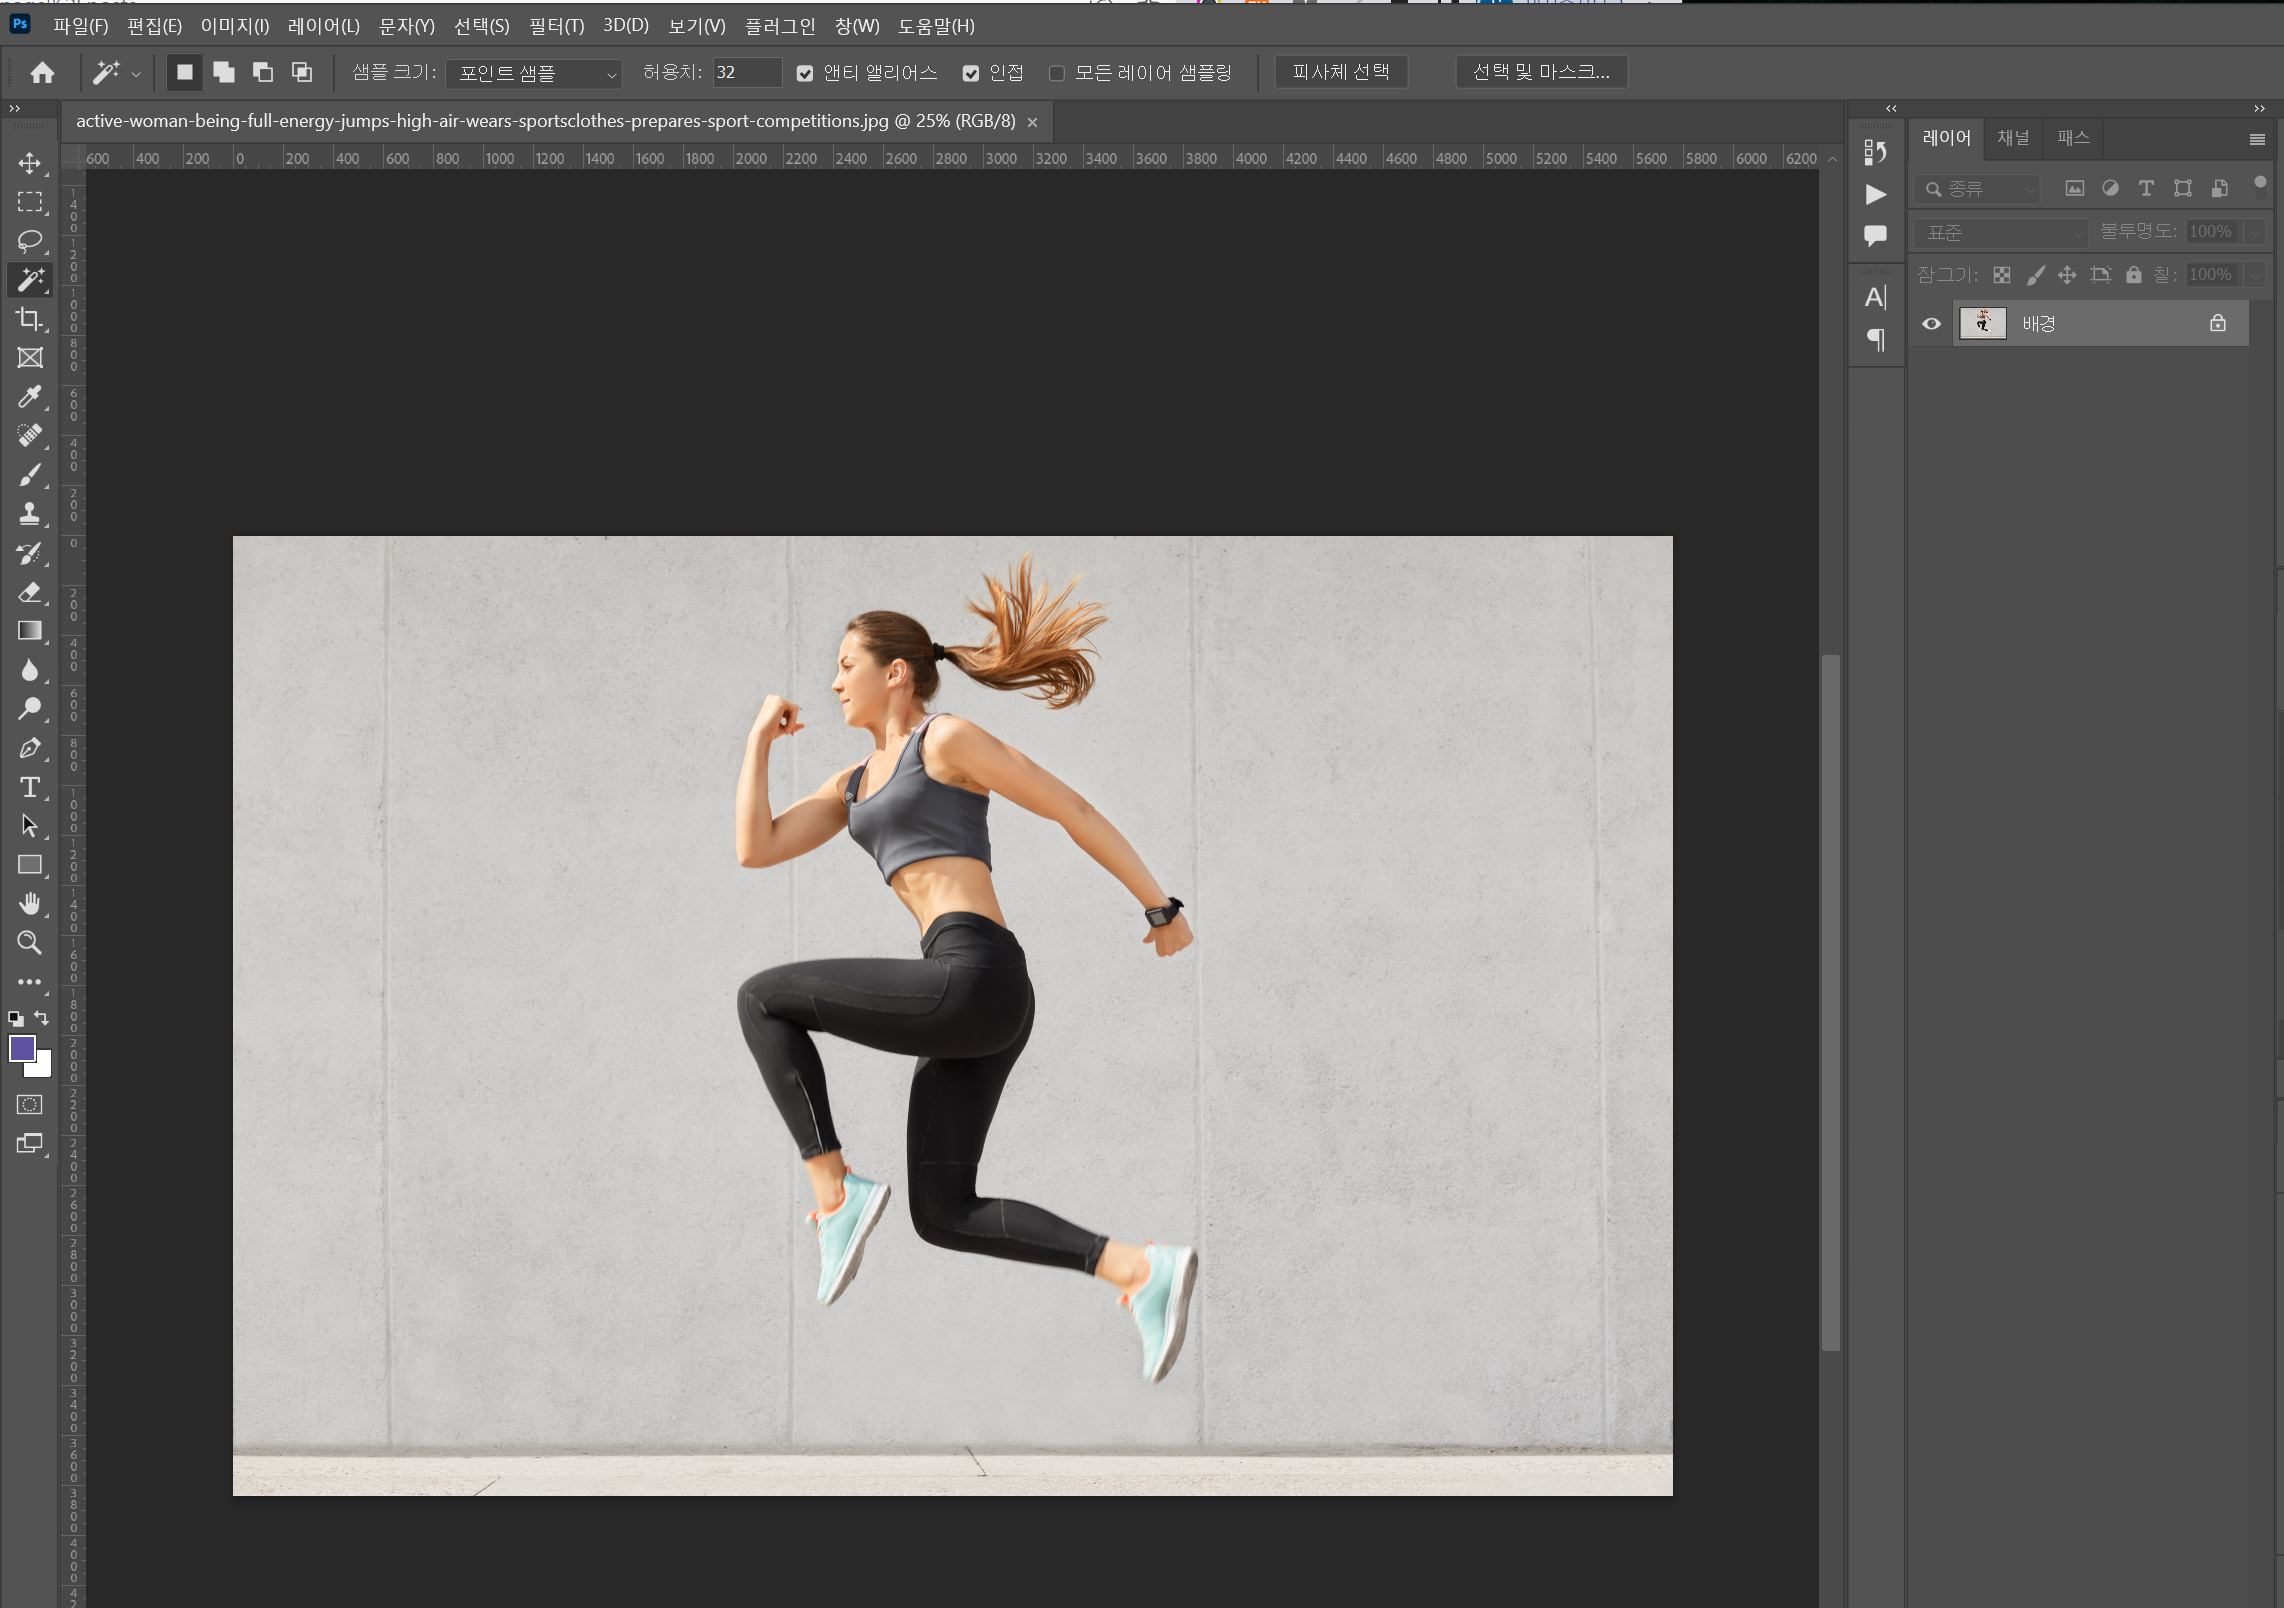Switch to the 채널 tab

(x=2013, y=138)
